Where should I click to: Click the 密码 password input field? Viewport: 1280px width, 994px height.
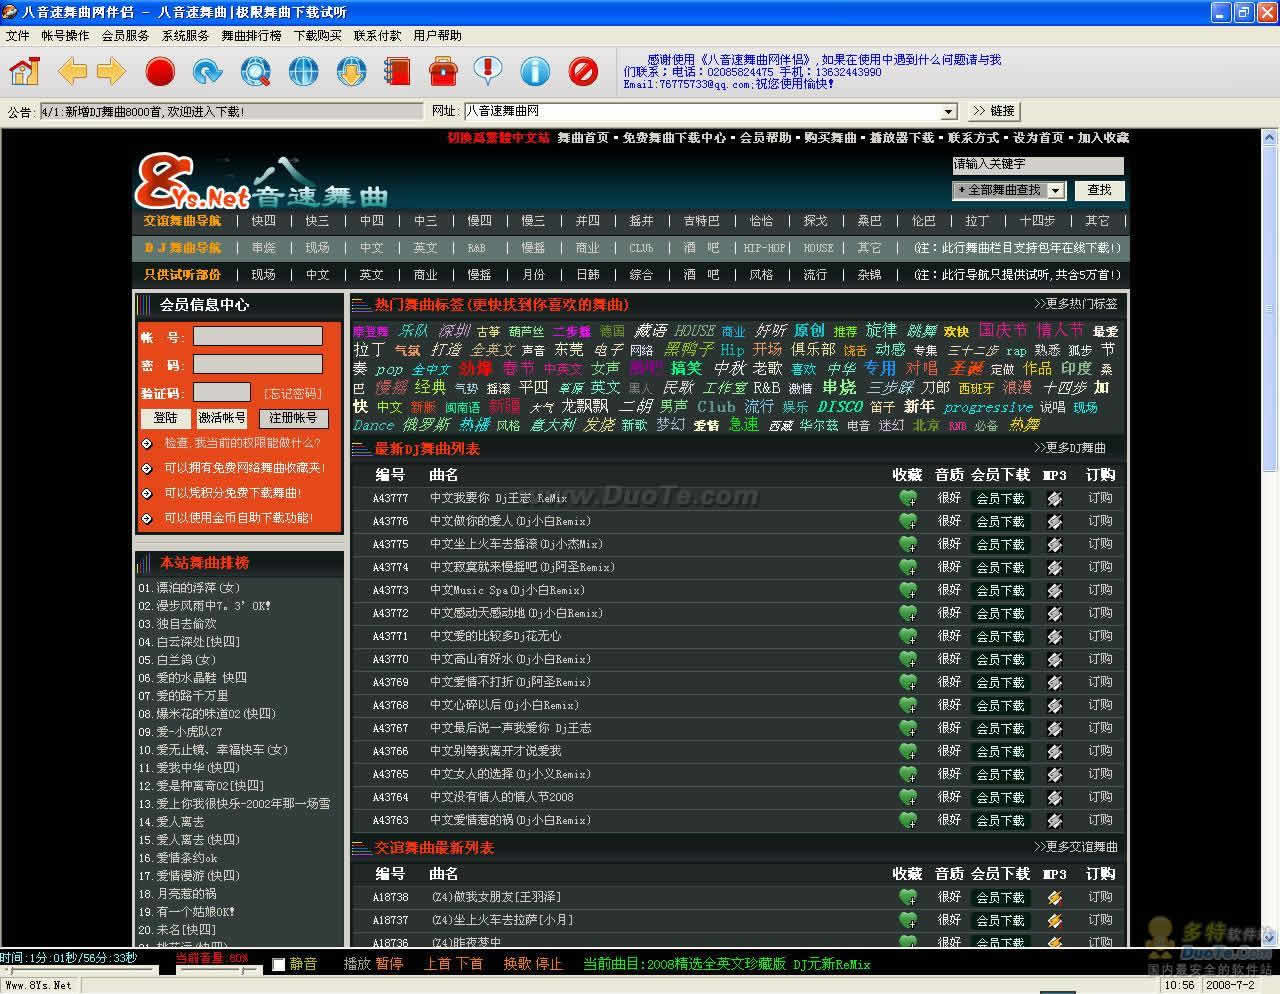(x=258, y=364)
